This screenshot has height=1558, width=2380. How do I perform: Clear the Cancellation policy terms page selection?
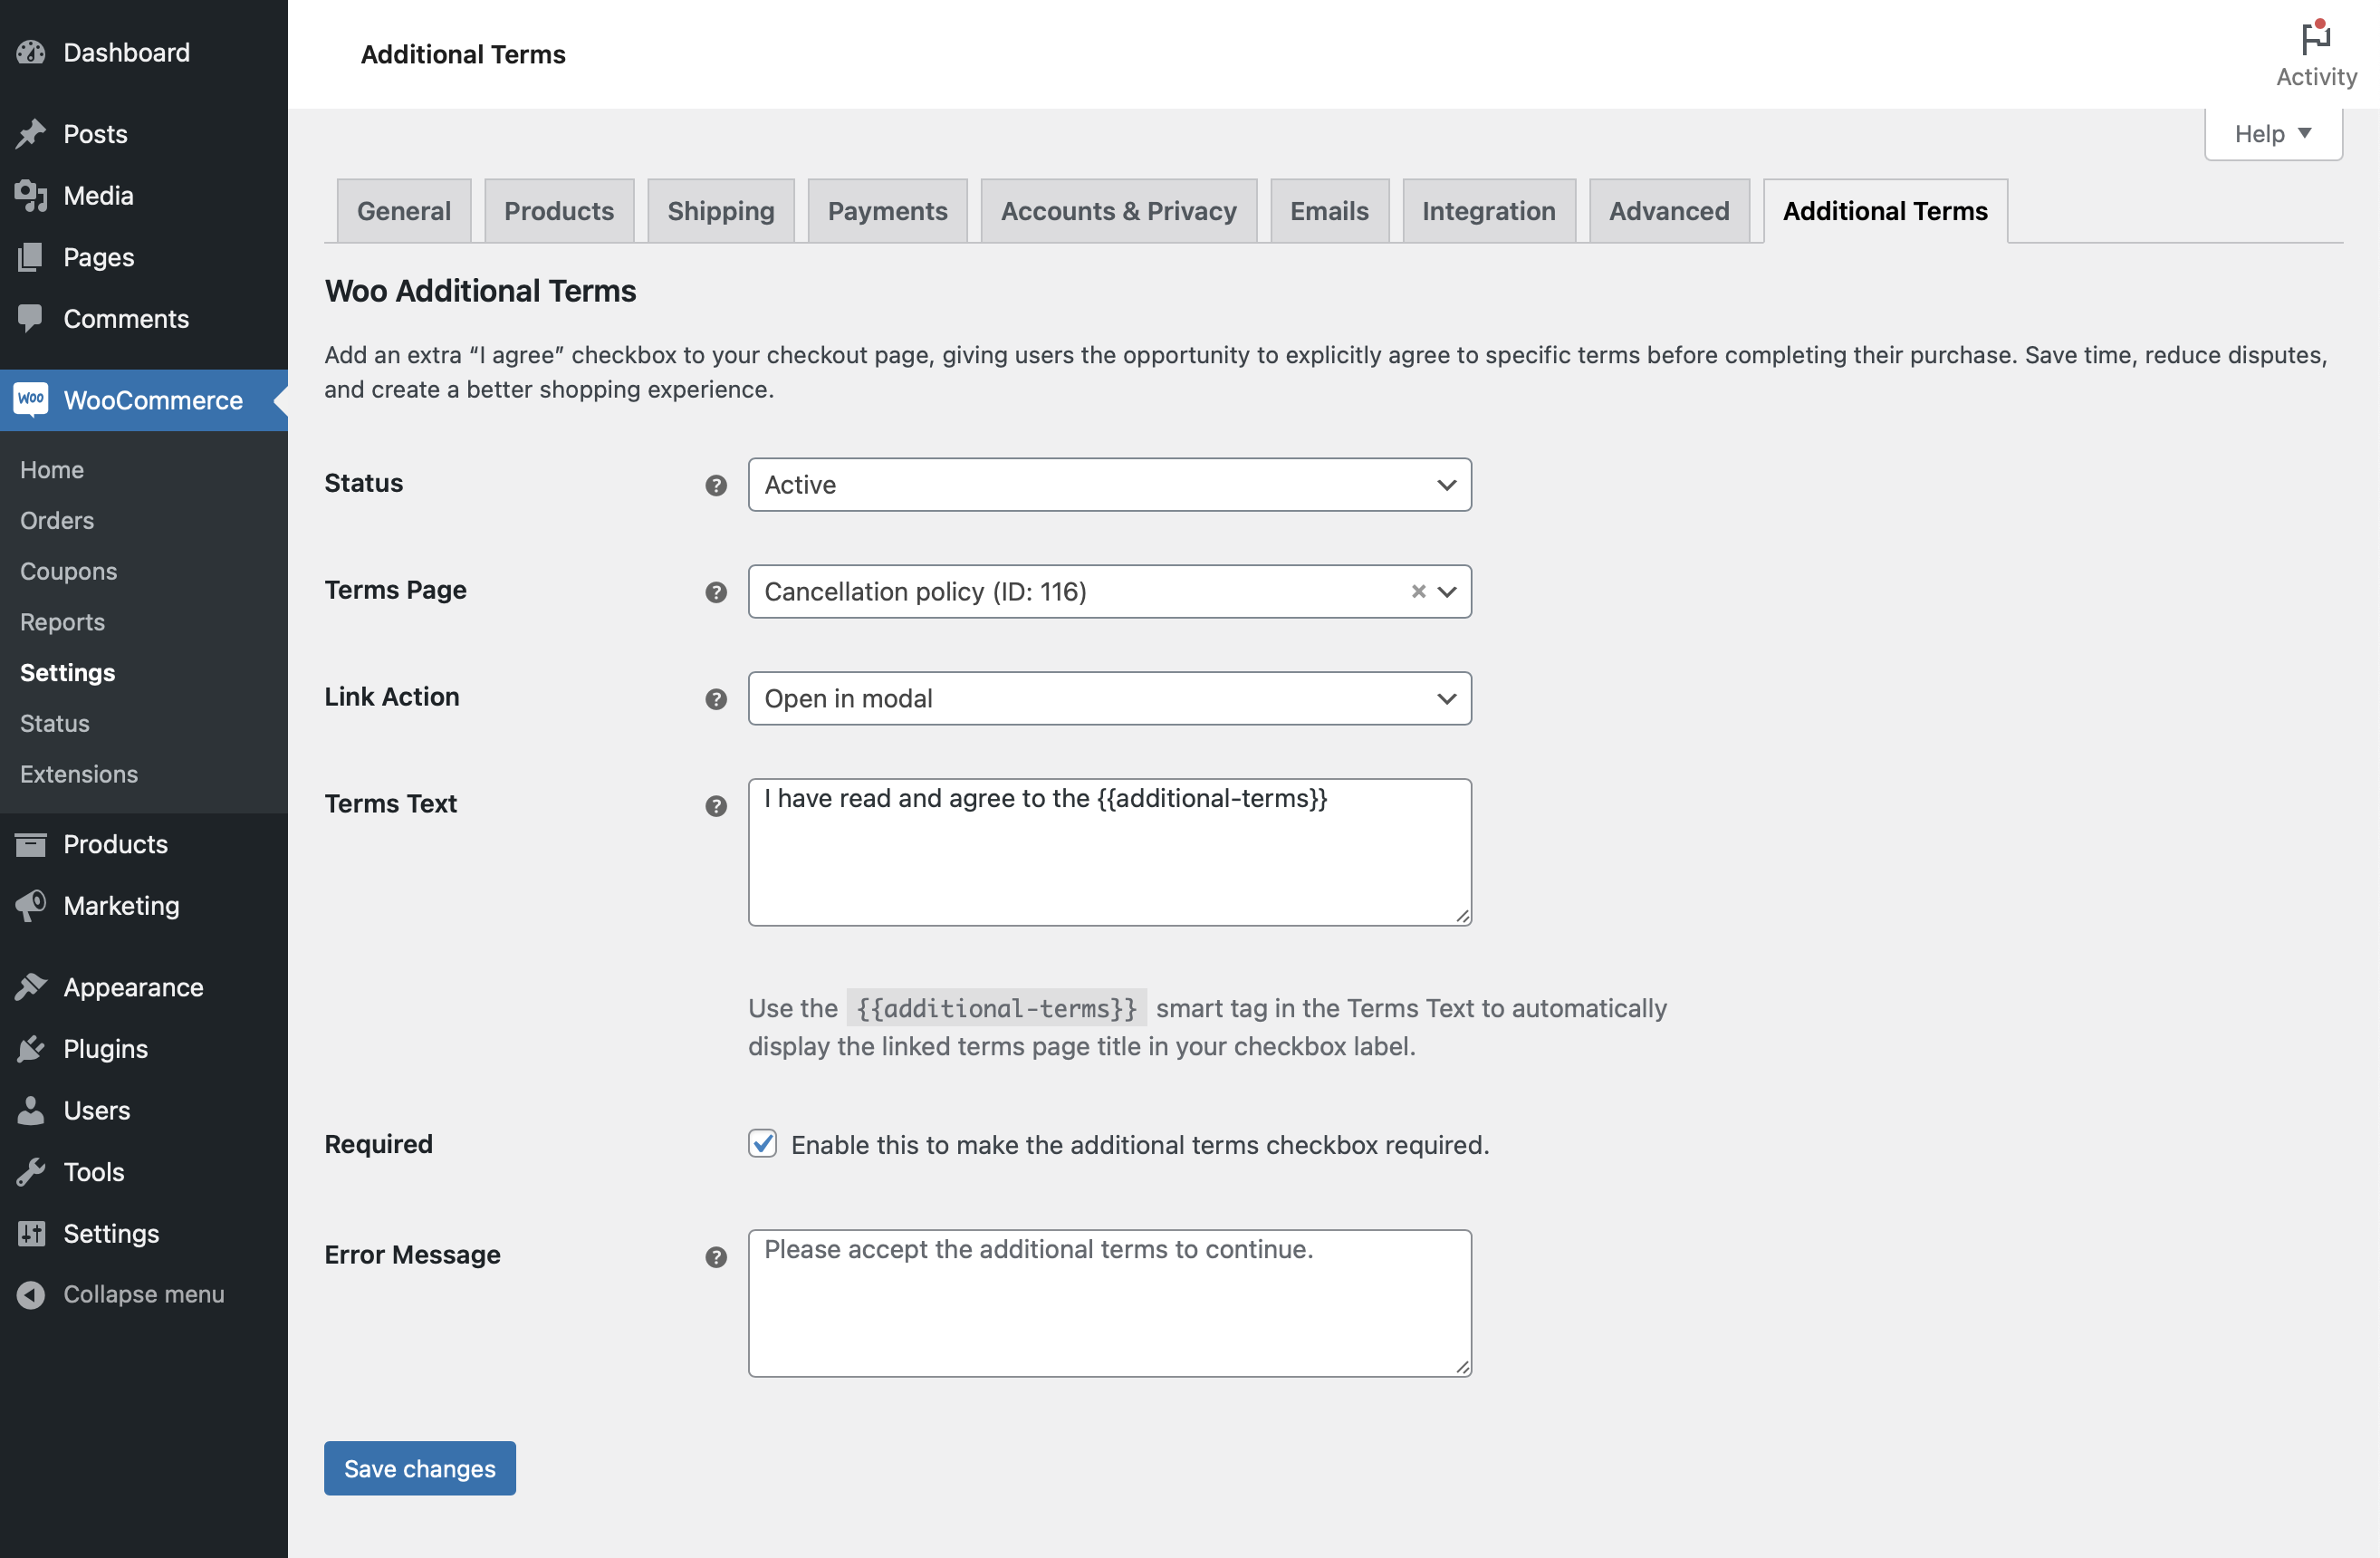pos(1417,591)
